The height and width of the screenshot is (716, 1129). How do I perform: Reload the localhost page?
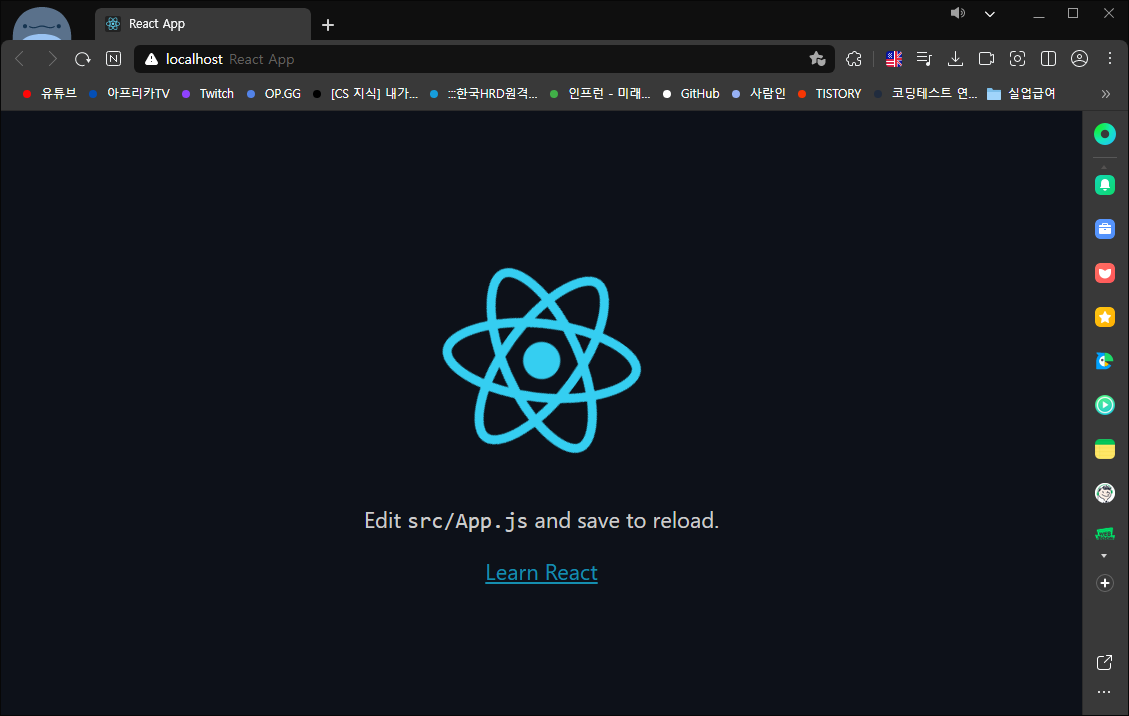tap(83, 59)
